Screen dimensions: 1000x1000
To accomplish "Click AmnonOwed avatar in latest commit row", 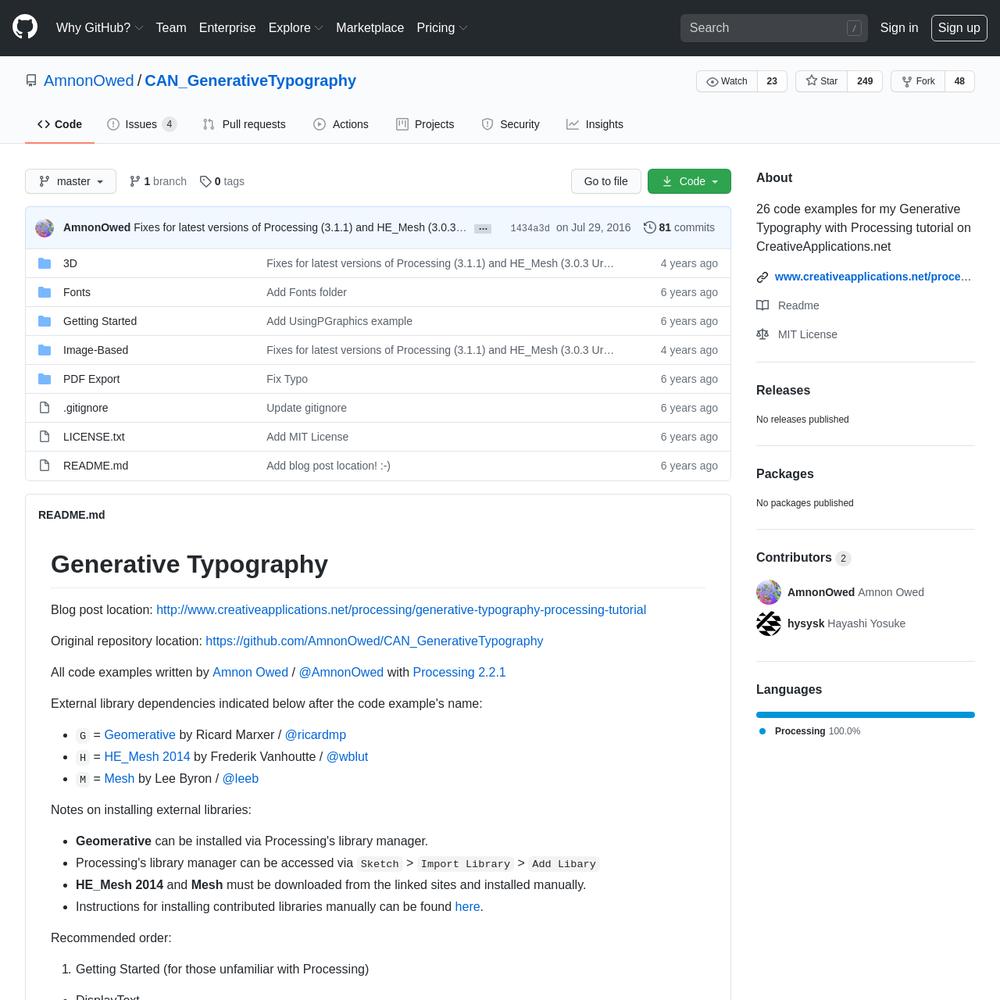I will coord(44,228).
